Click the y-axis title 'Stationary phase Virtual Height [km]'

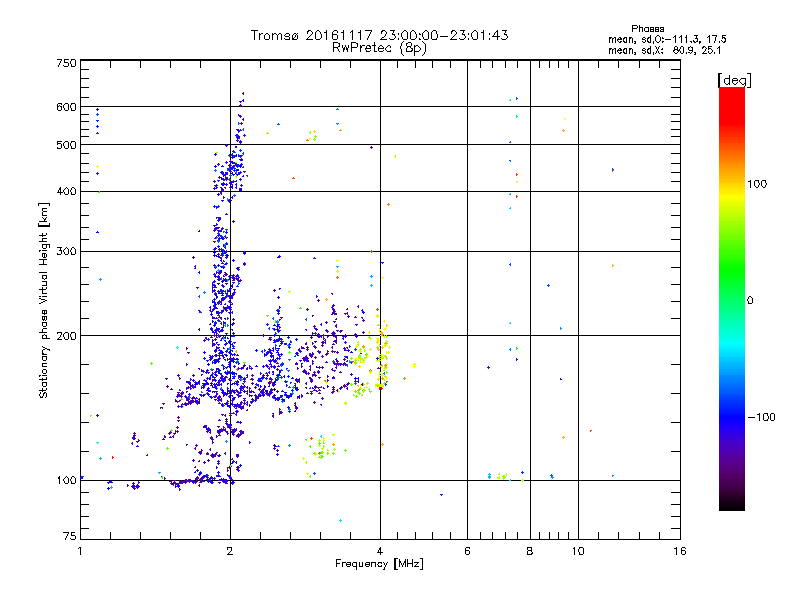click(x=43, y=301)
